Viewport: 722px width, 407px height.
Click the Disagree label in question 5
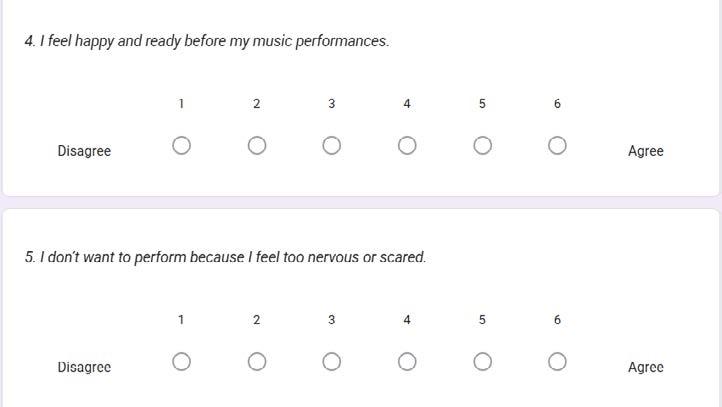point(84,367)
